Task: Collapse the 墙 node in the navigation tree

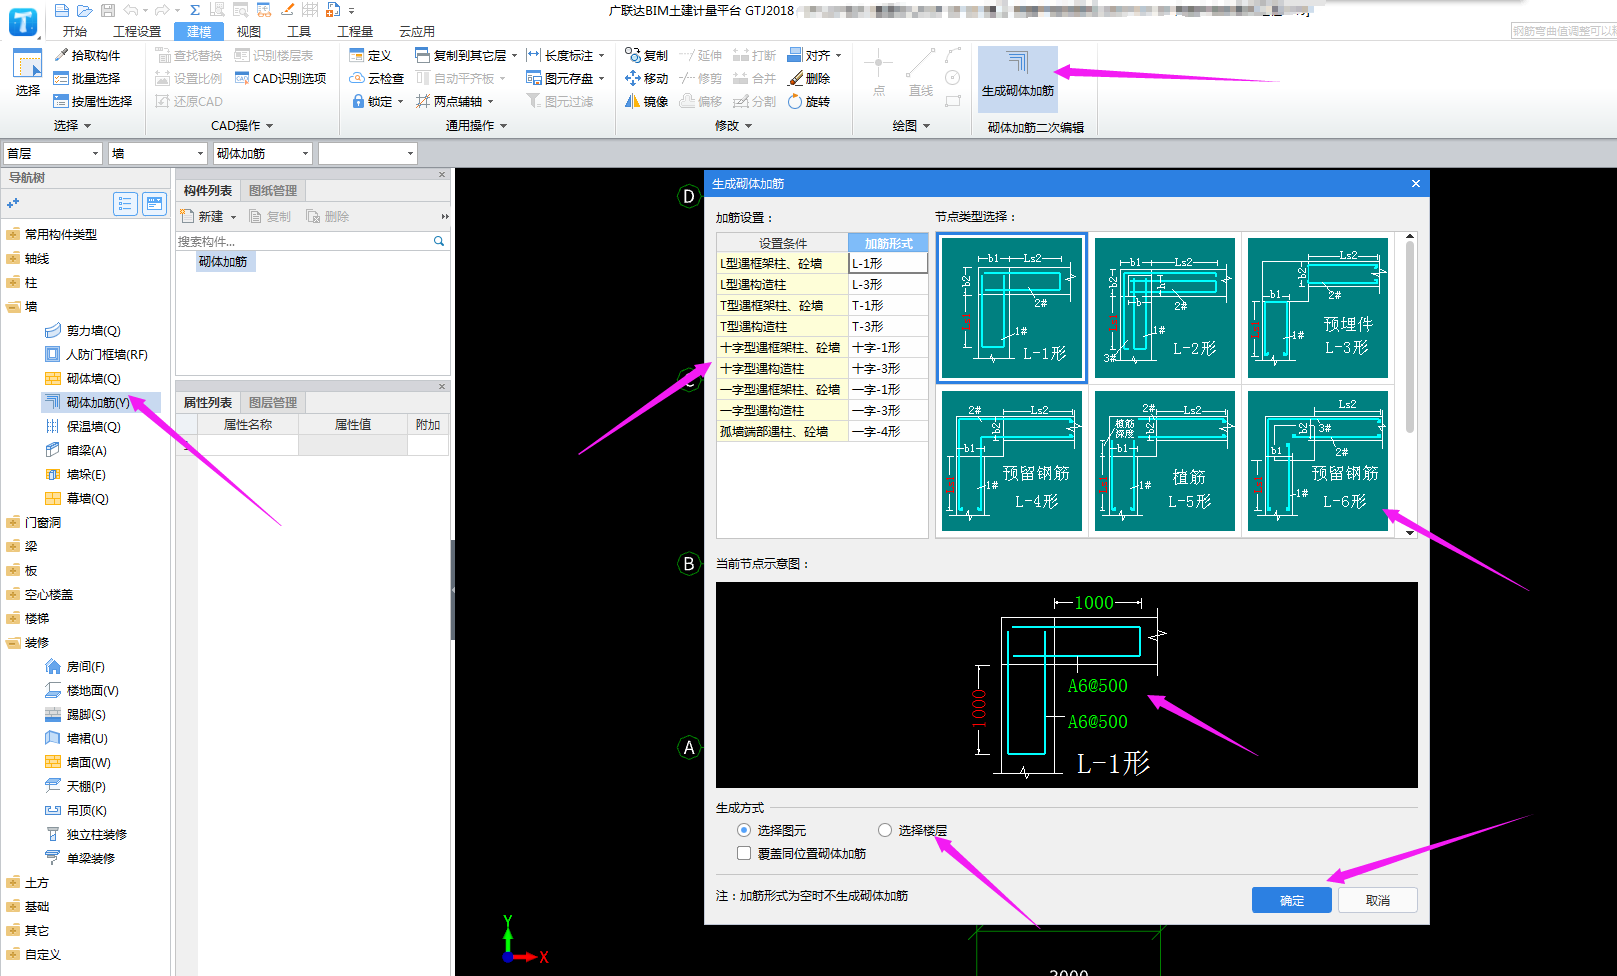Action: (x=12, y=307)
